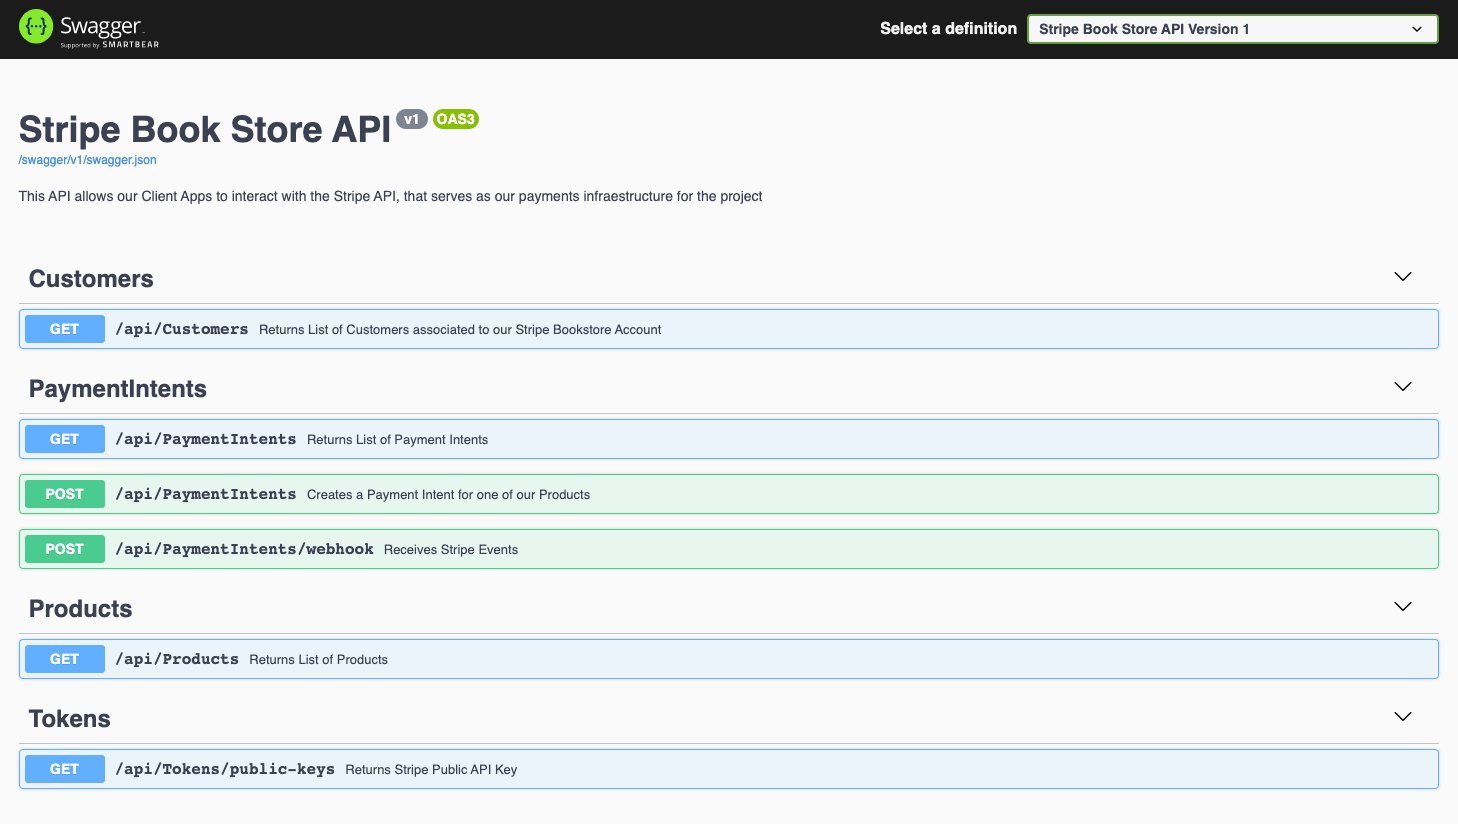Click the 'Returns List of Products' description
1458x824 pixels.
point(318,660)
